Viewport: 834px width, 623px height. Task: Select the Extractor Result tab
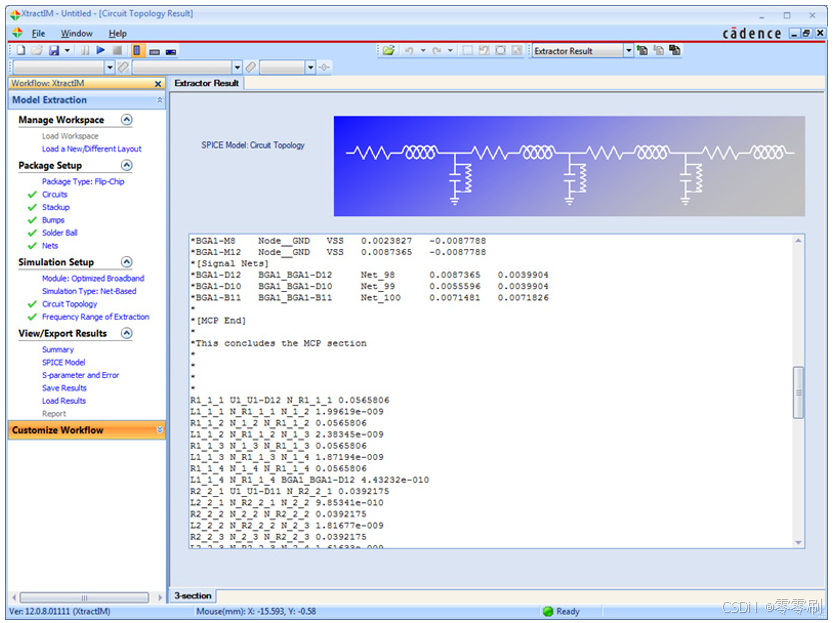[206, 84]
